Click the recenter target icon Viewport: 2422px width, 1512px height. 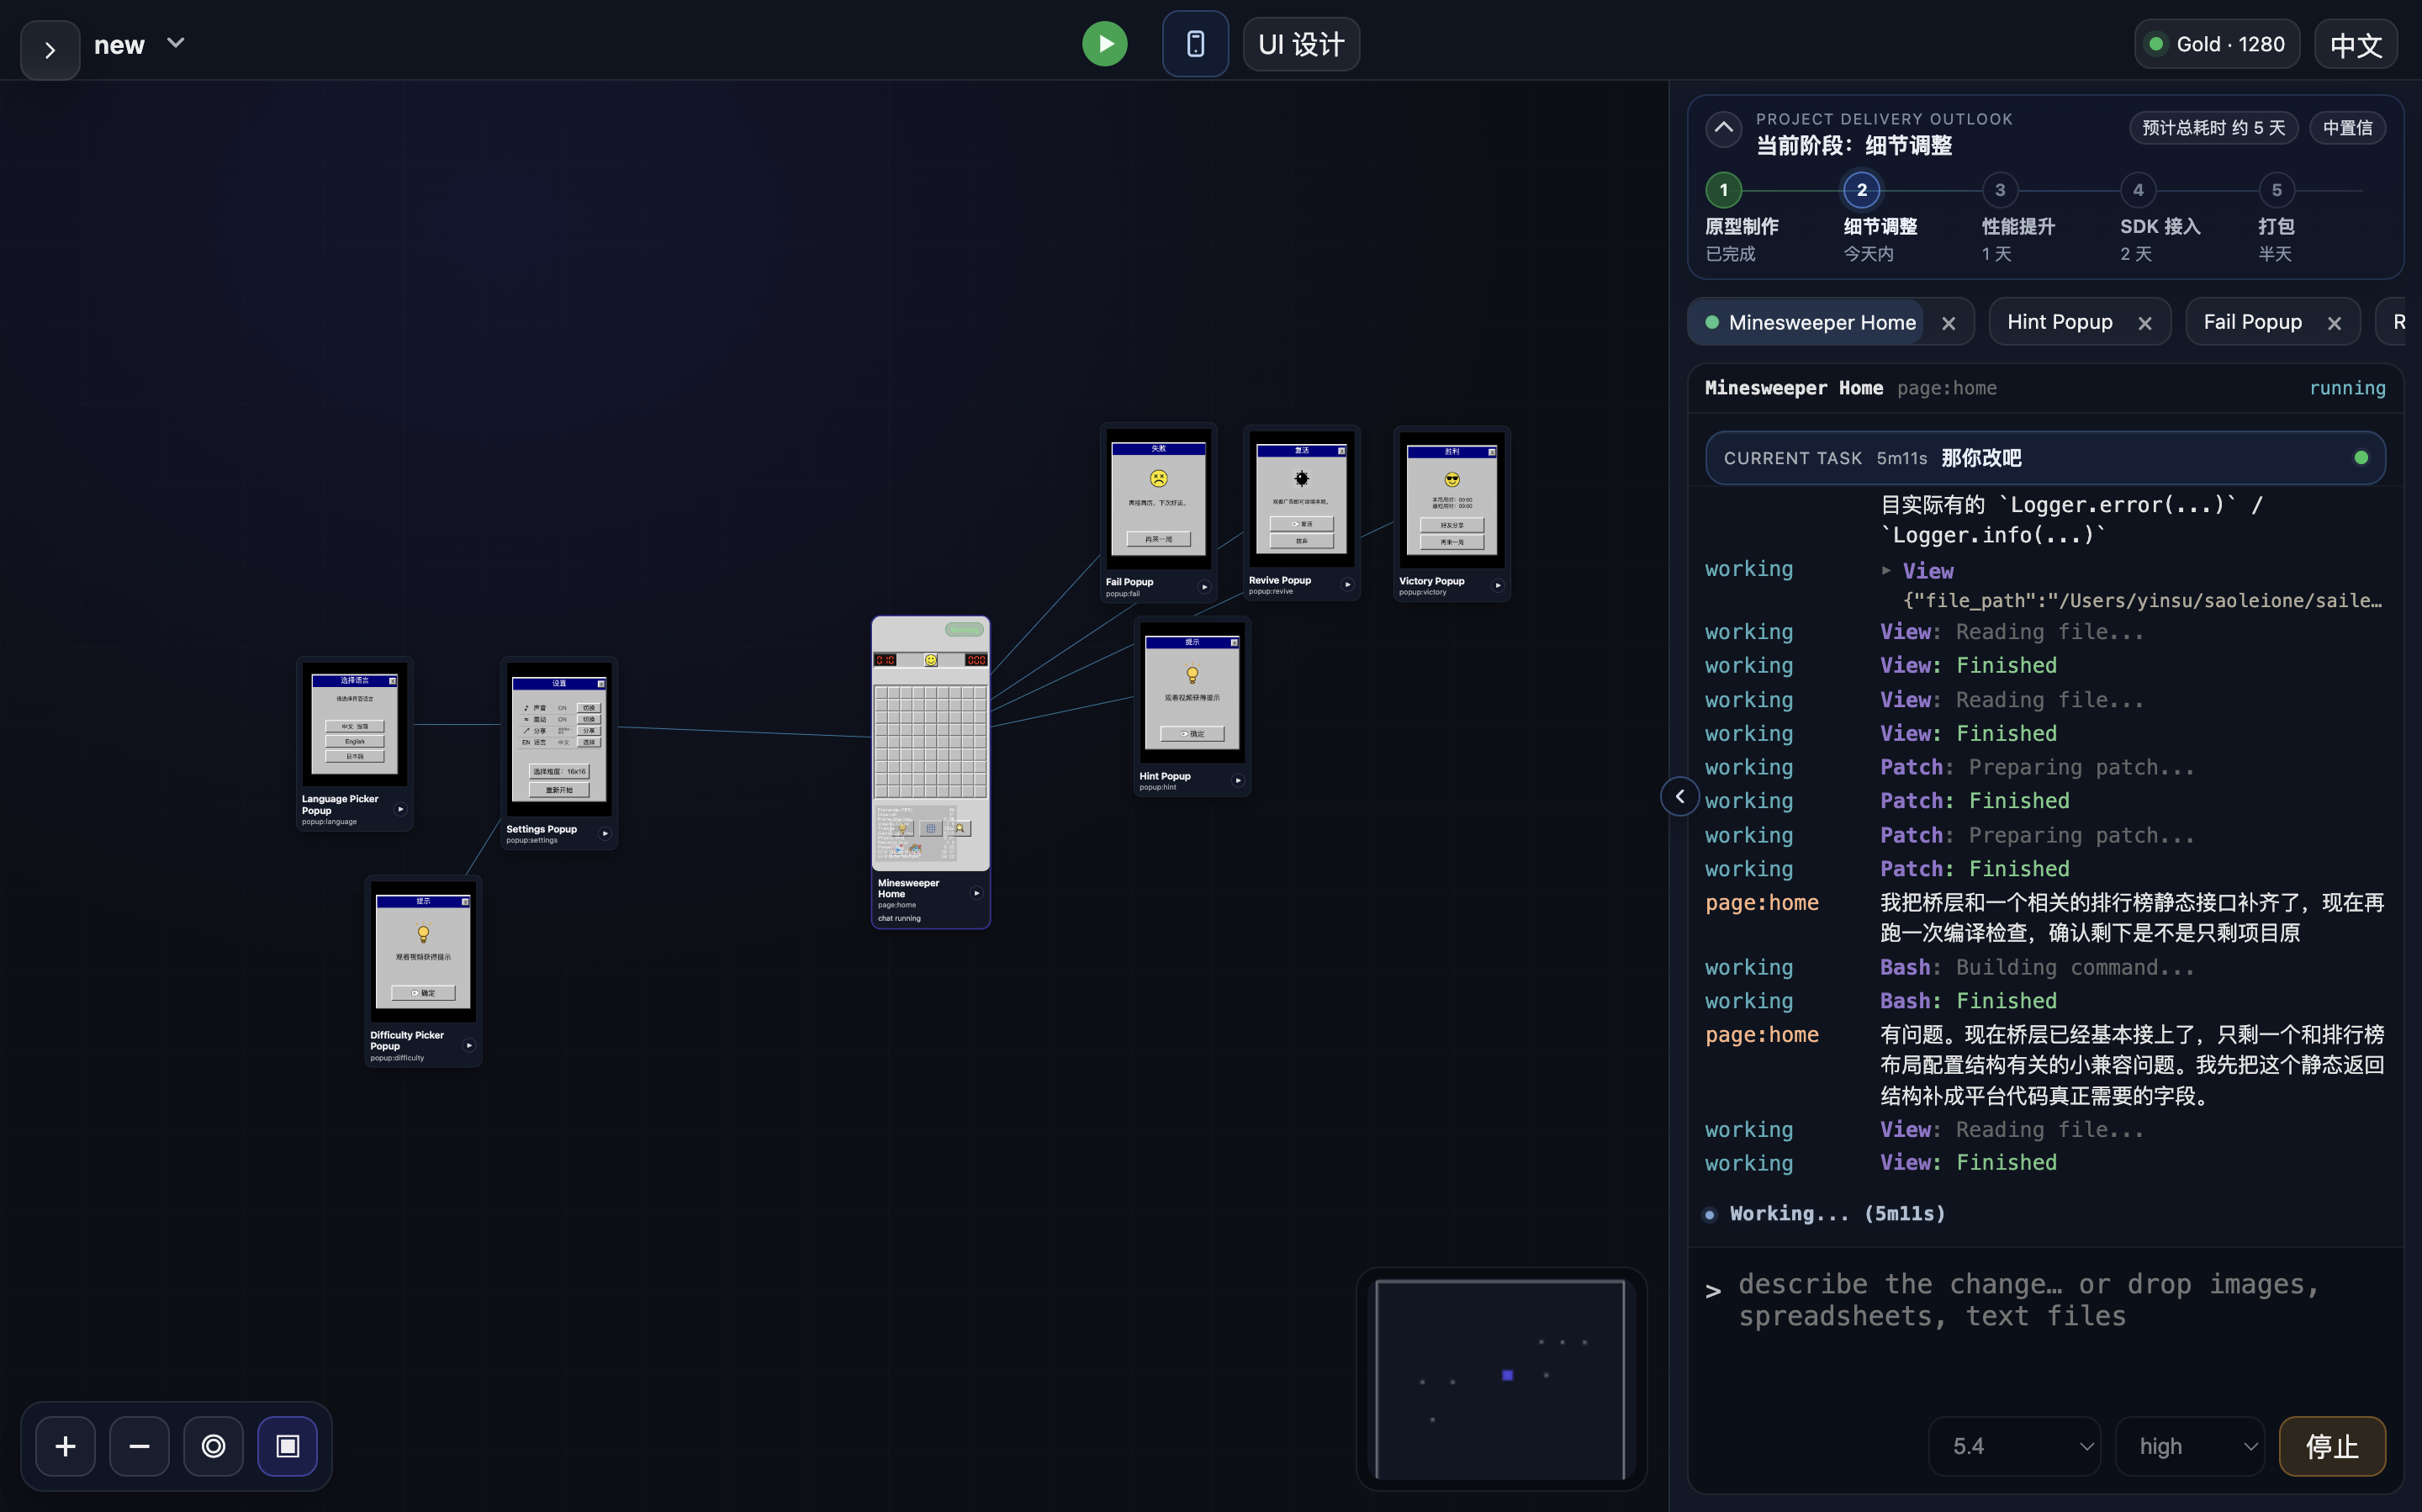[213, 1446]
